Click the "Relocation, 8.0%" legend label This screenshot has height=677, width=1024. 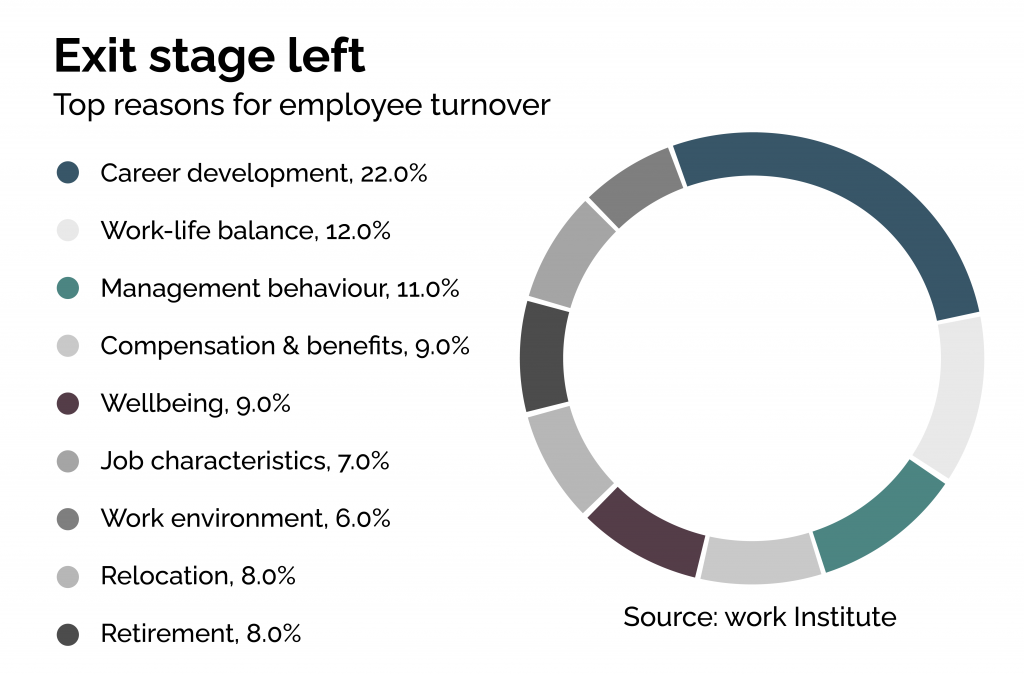198,577
